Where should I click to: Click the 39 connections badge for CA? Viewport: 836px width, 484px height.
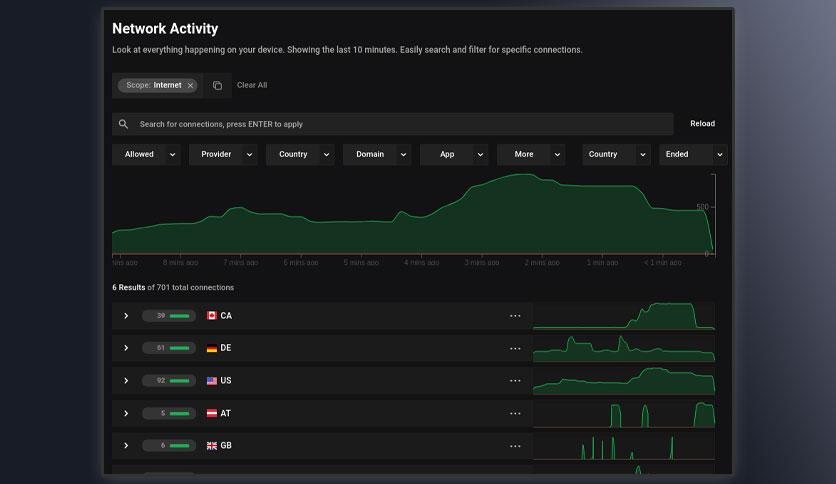(169, 316)
